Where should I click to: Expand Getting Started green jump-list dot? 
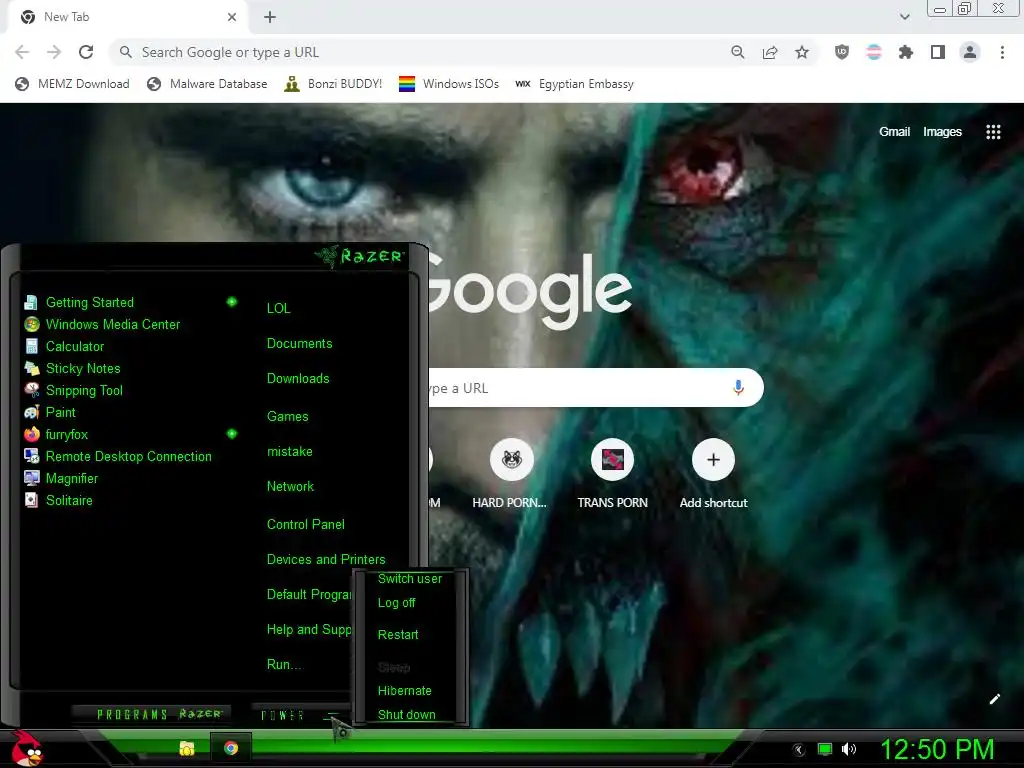(231, 302)
